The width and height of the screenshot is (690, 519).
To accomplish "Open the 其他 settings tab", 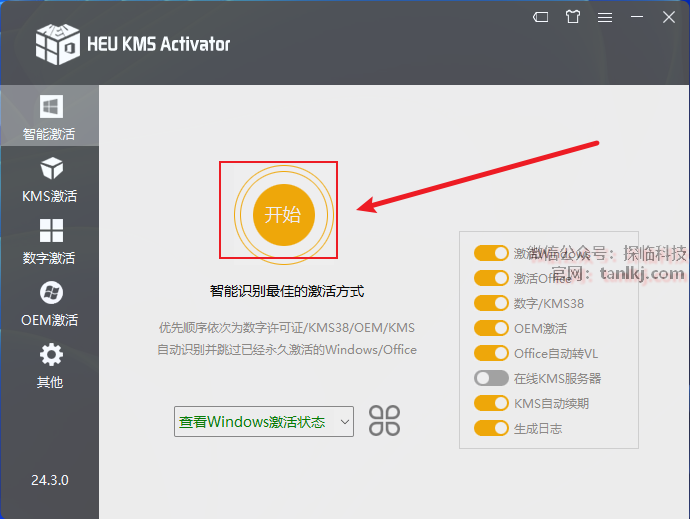I will [50, 366].
